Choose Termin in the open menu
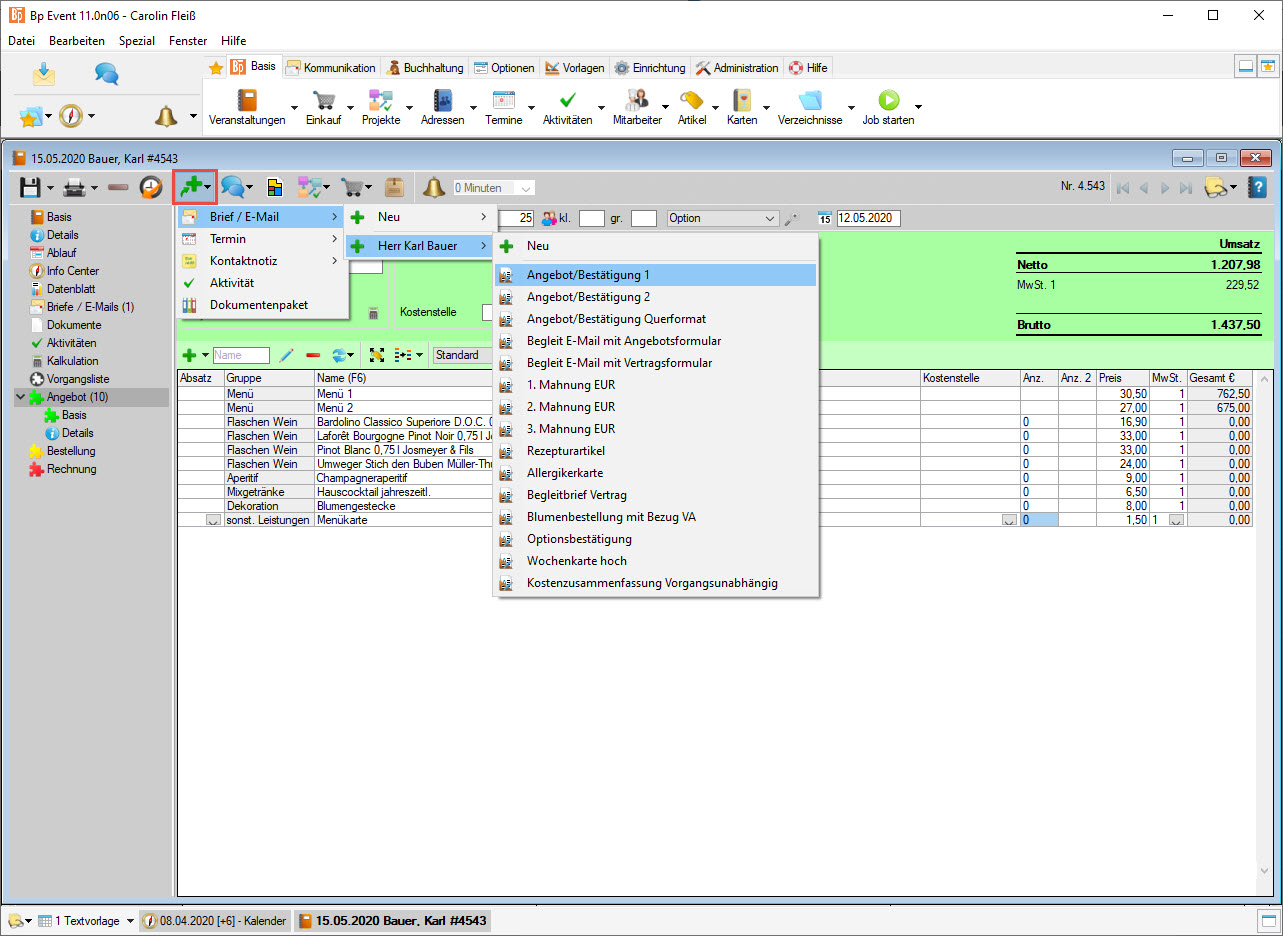The image size is (1283, 936). click(x=228, y=239)
